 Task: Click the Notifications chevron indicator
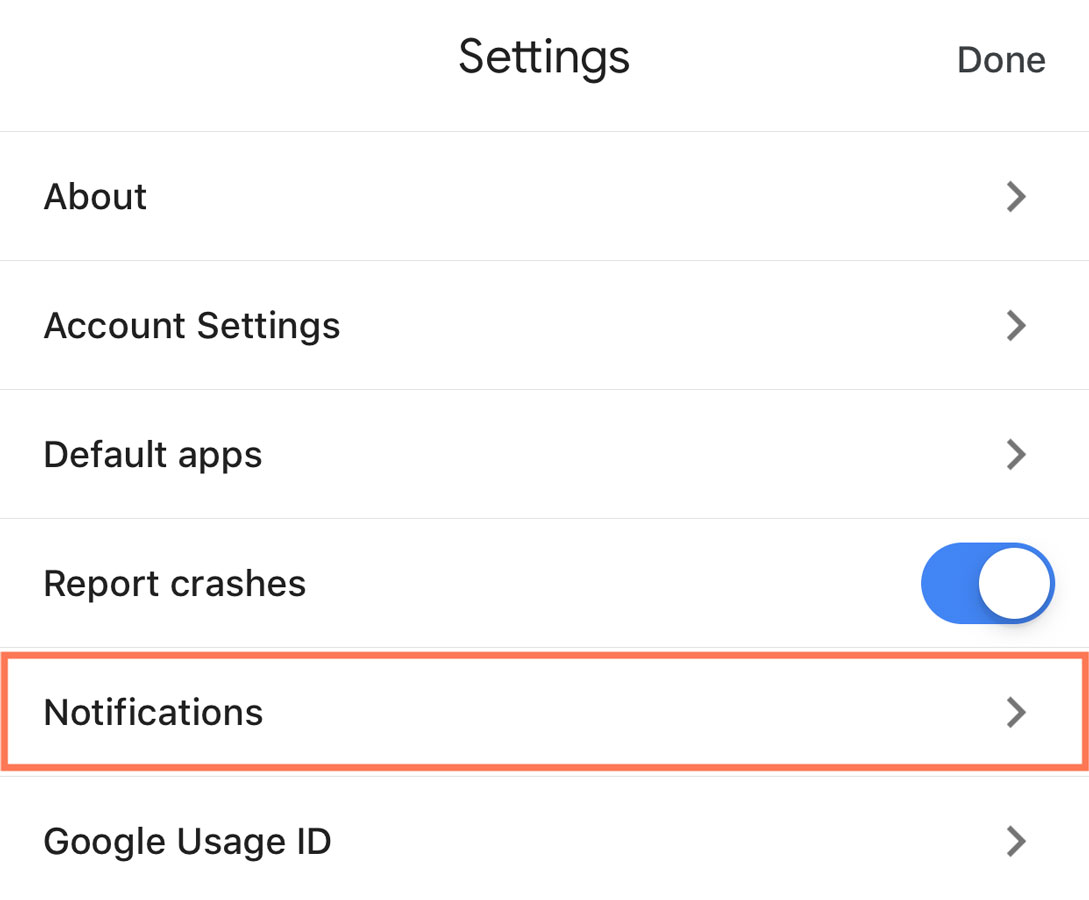tap(1016, 712)
